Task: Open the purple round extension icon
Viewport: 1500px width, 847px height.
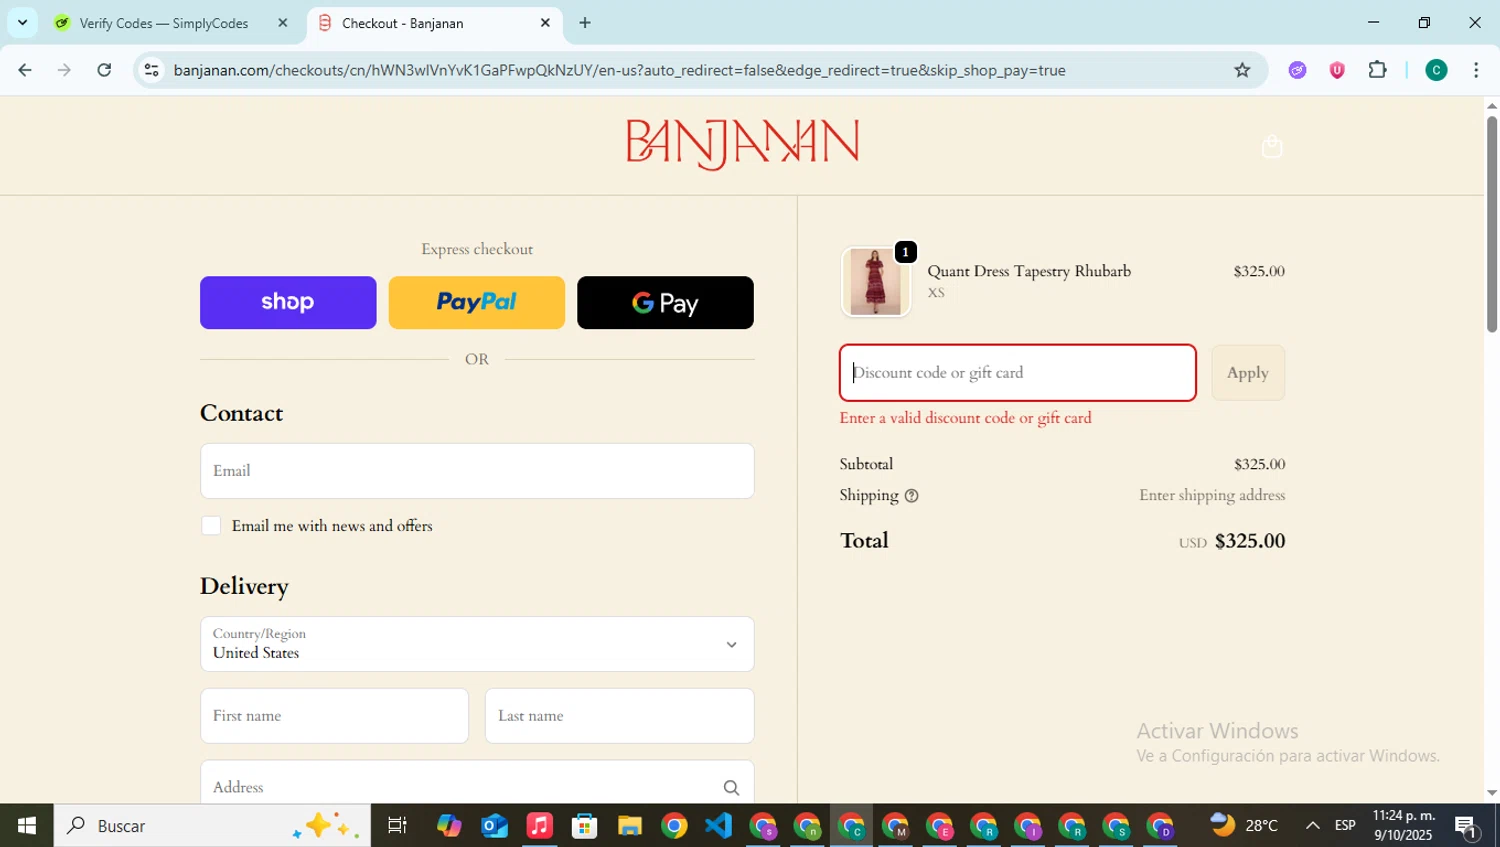Action: [1297, 70]
